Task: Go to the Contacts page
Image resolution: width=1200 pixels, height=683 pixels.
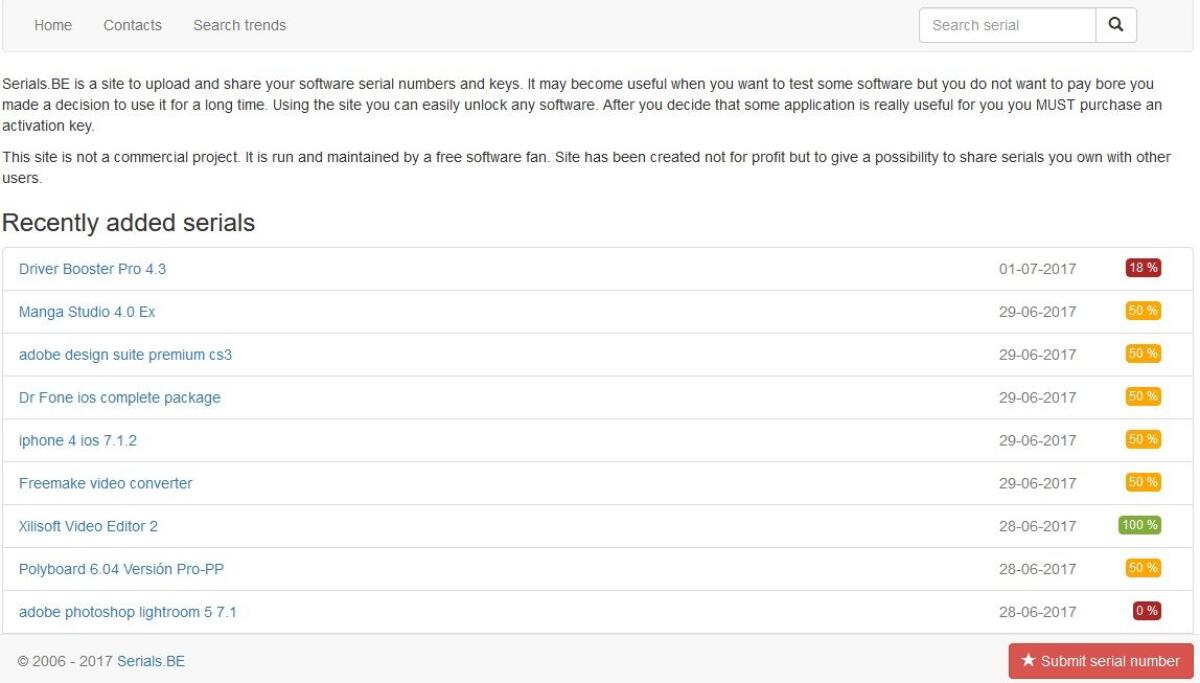Action: point(132,25)
